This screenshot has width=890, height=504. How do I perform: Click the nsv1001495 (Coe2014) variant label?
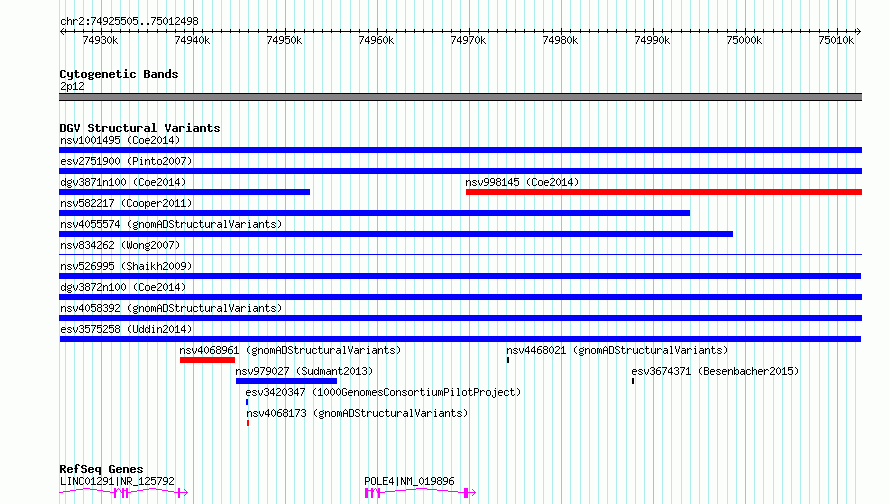pos(120,140)
